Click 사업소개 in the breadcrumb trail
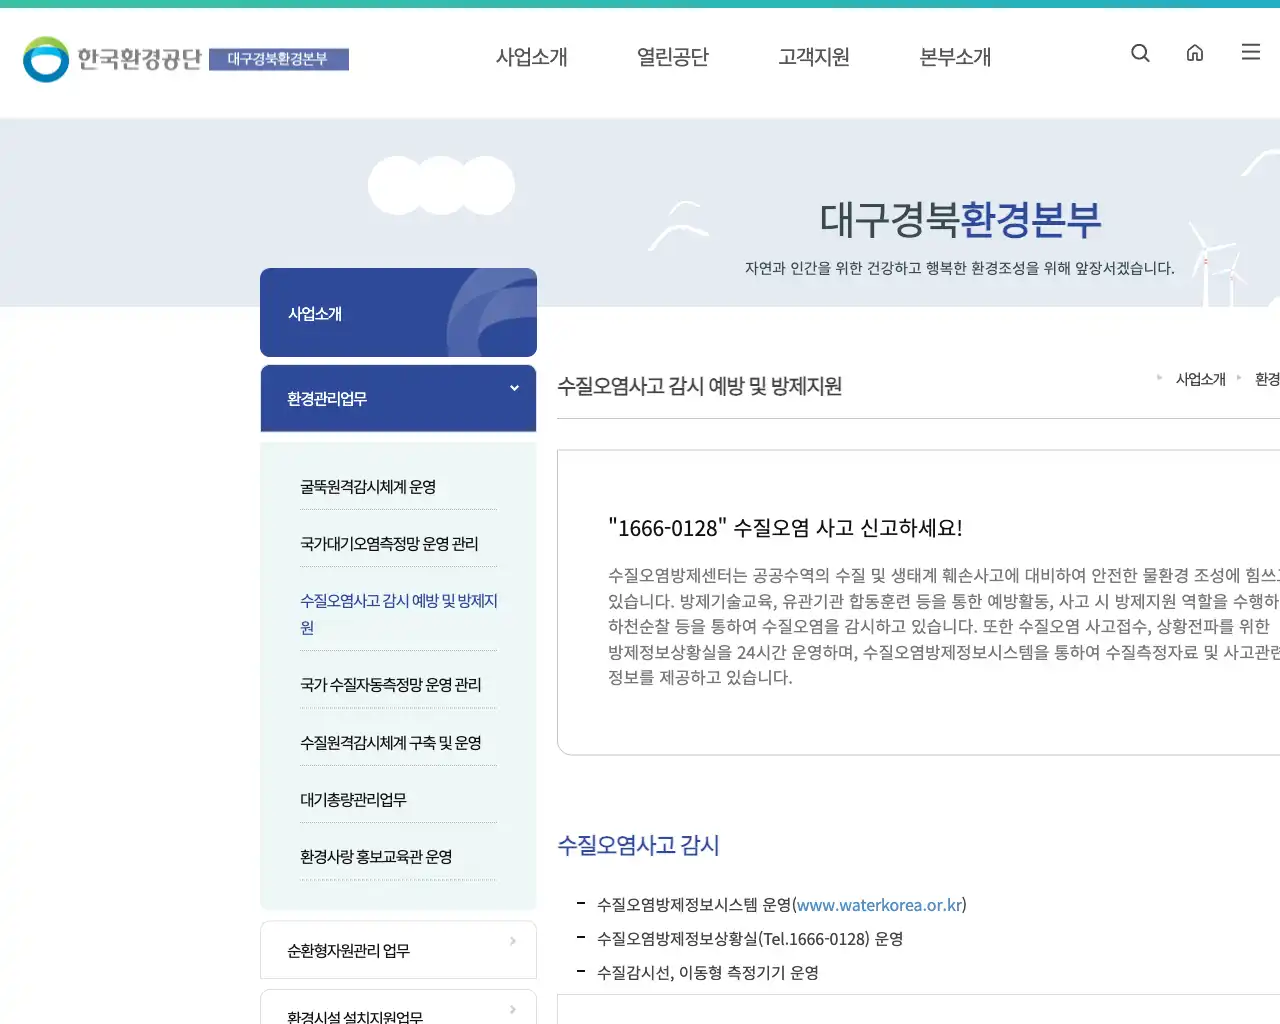The image size is (1280, 1024). tap(1201, 379)
